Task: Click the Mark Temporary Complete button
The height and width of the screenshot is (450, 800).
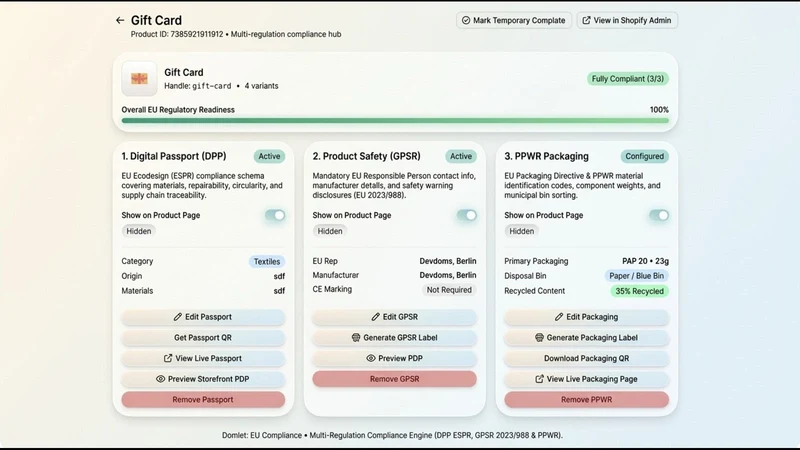Action: point(514,20)
